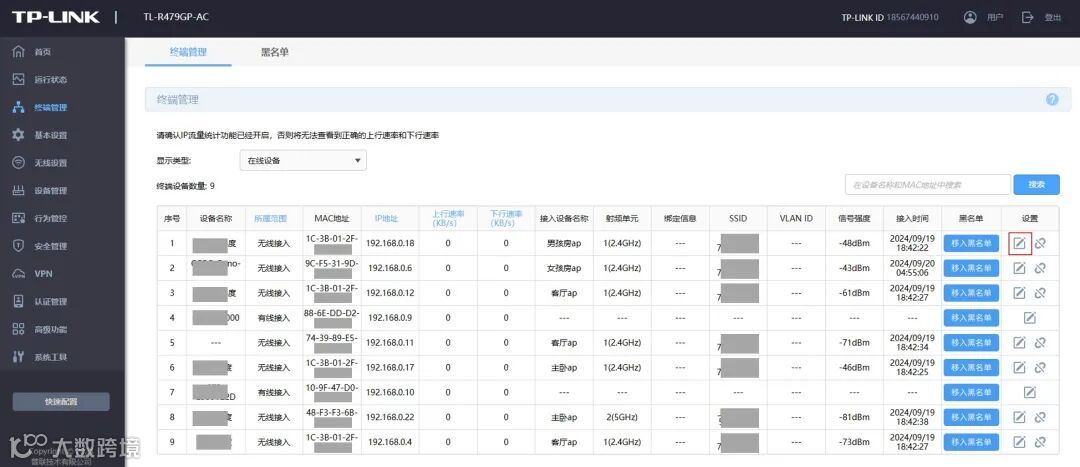1080x467 pixels.
Task: Open the help question mark icon
Action: [x=1052, y=99]
